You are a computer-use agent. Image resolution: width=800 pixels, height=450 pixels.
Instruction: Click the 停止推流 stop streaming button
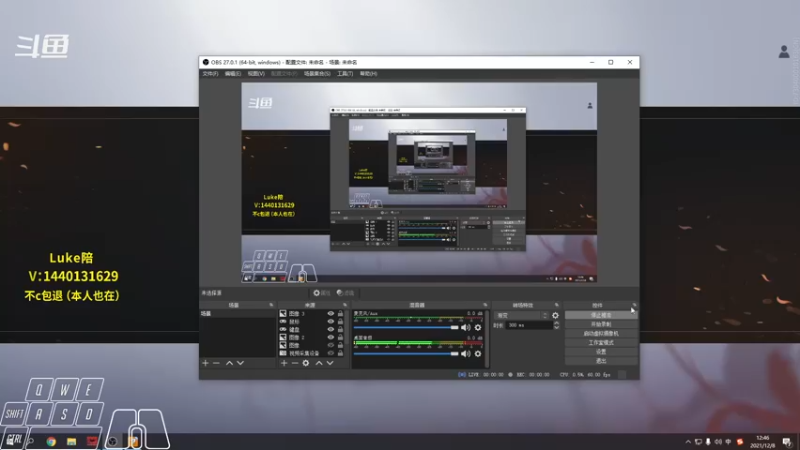(x=601, y=315)
